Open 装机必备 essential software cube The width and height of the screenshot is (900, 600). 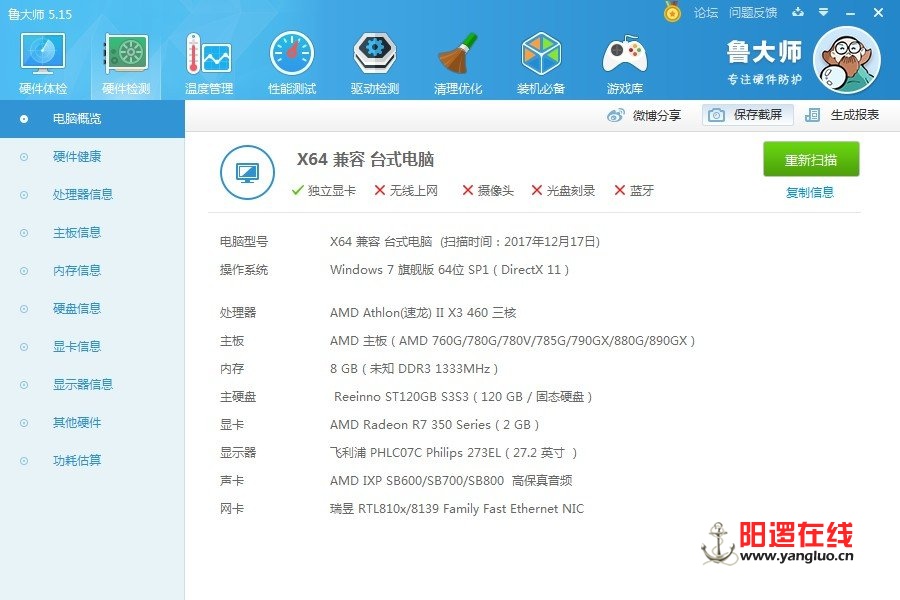coord(541,63)
